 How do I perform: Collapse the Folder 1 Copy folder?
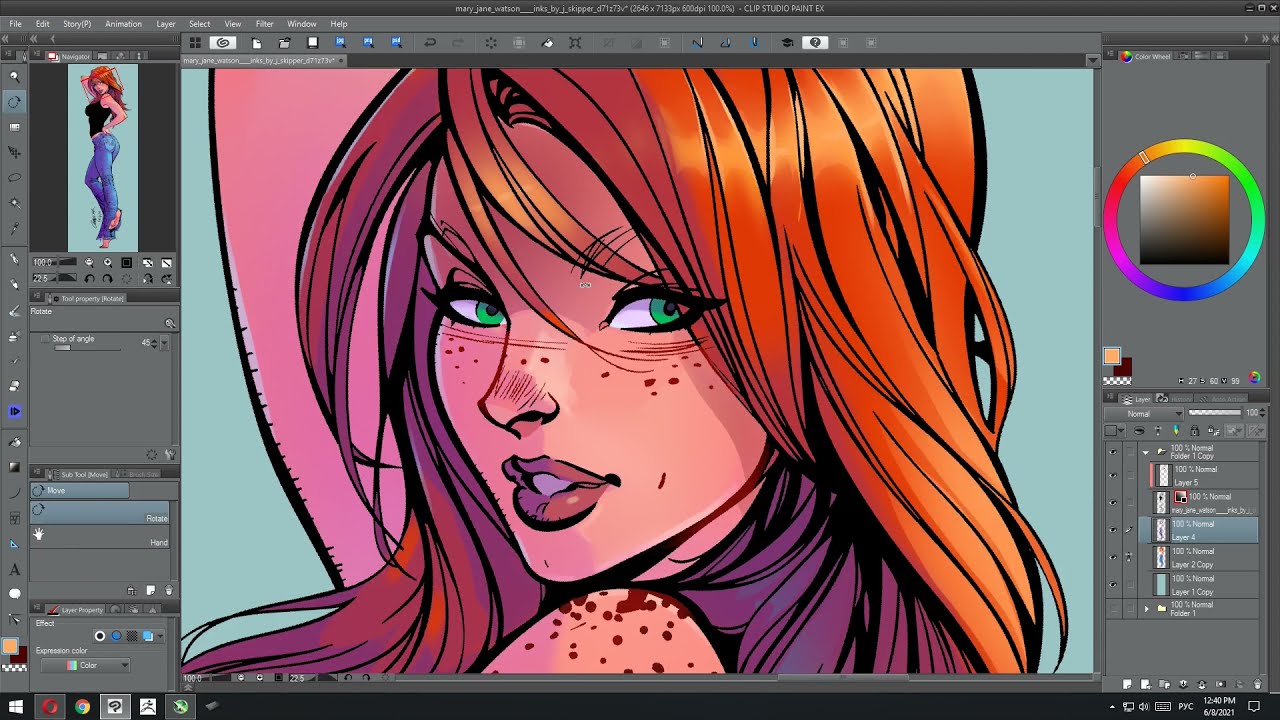(1146, 452)
